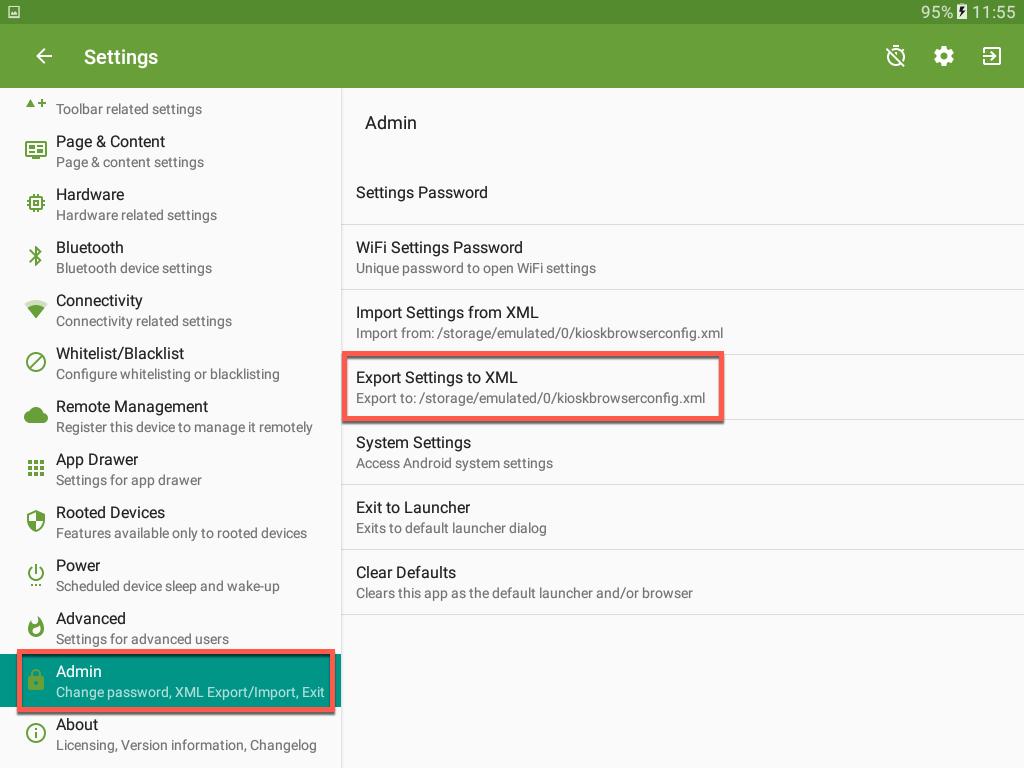
Task: Click the Hardware chip icon
Action: pos(36,203)
